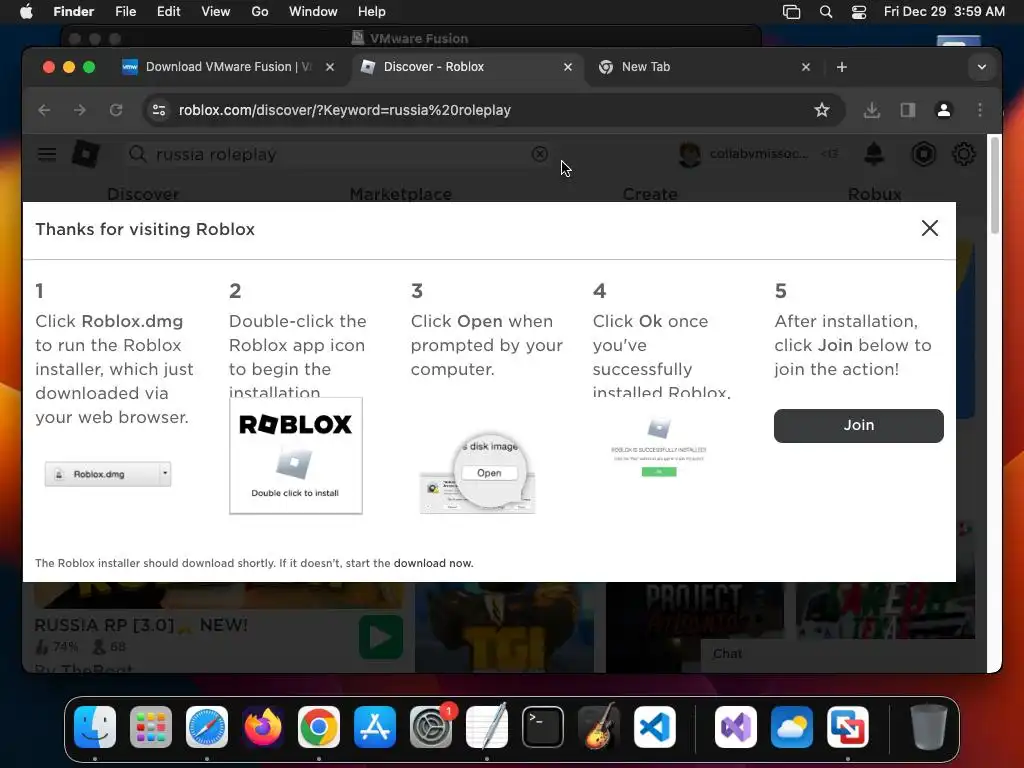This screenshot has width=1024, height=768.
Task: Open VMware Fusion from the Dock
Action: [848, 727]
